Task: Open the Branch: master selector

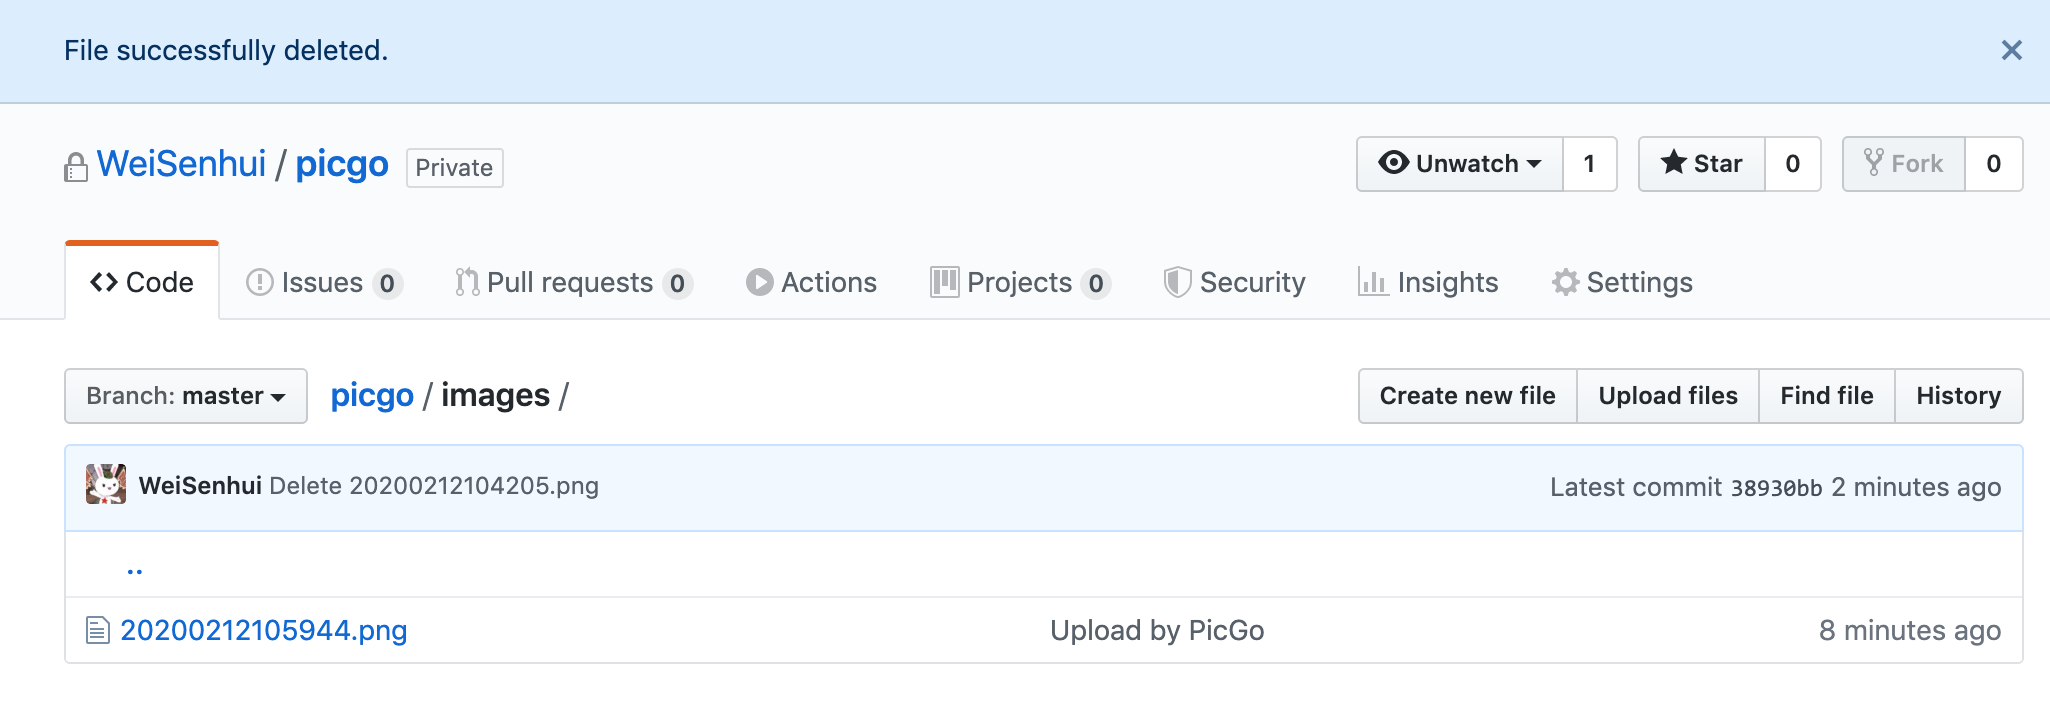Action: (x=185, y=396)
